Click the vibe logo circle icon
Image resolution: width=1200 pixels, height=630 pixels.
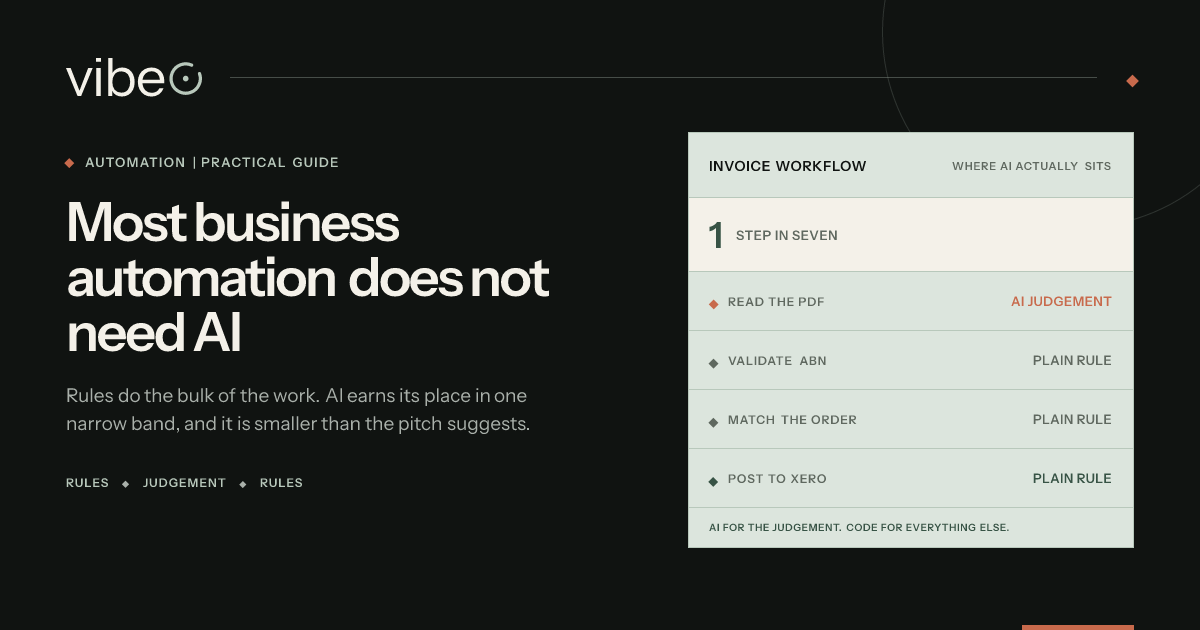point(186,78)
